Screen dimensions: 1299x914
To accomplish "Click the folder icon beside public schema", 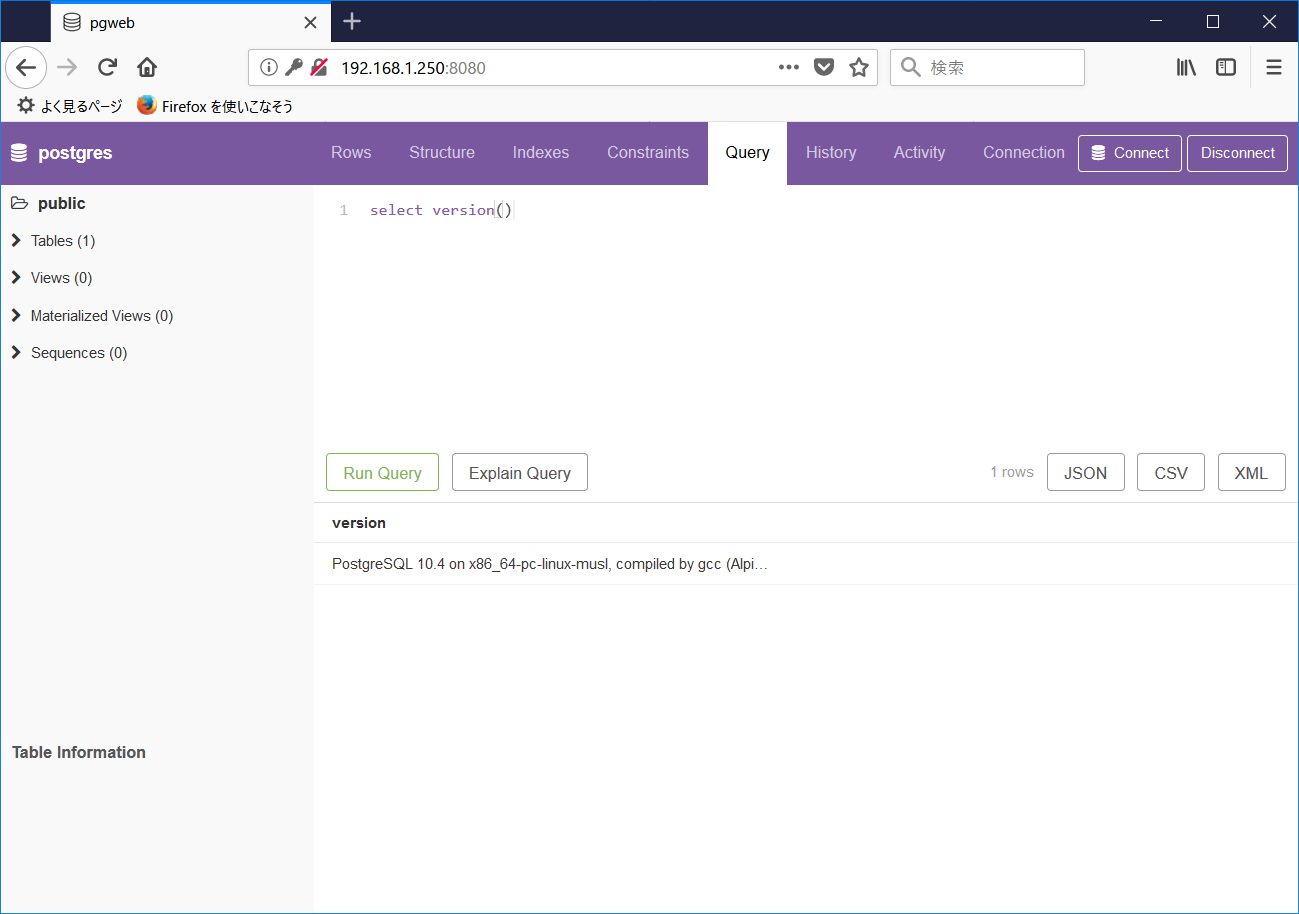I will [x=20, y=203].
